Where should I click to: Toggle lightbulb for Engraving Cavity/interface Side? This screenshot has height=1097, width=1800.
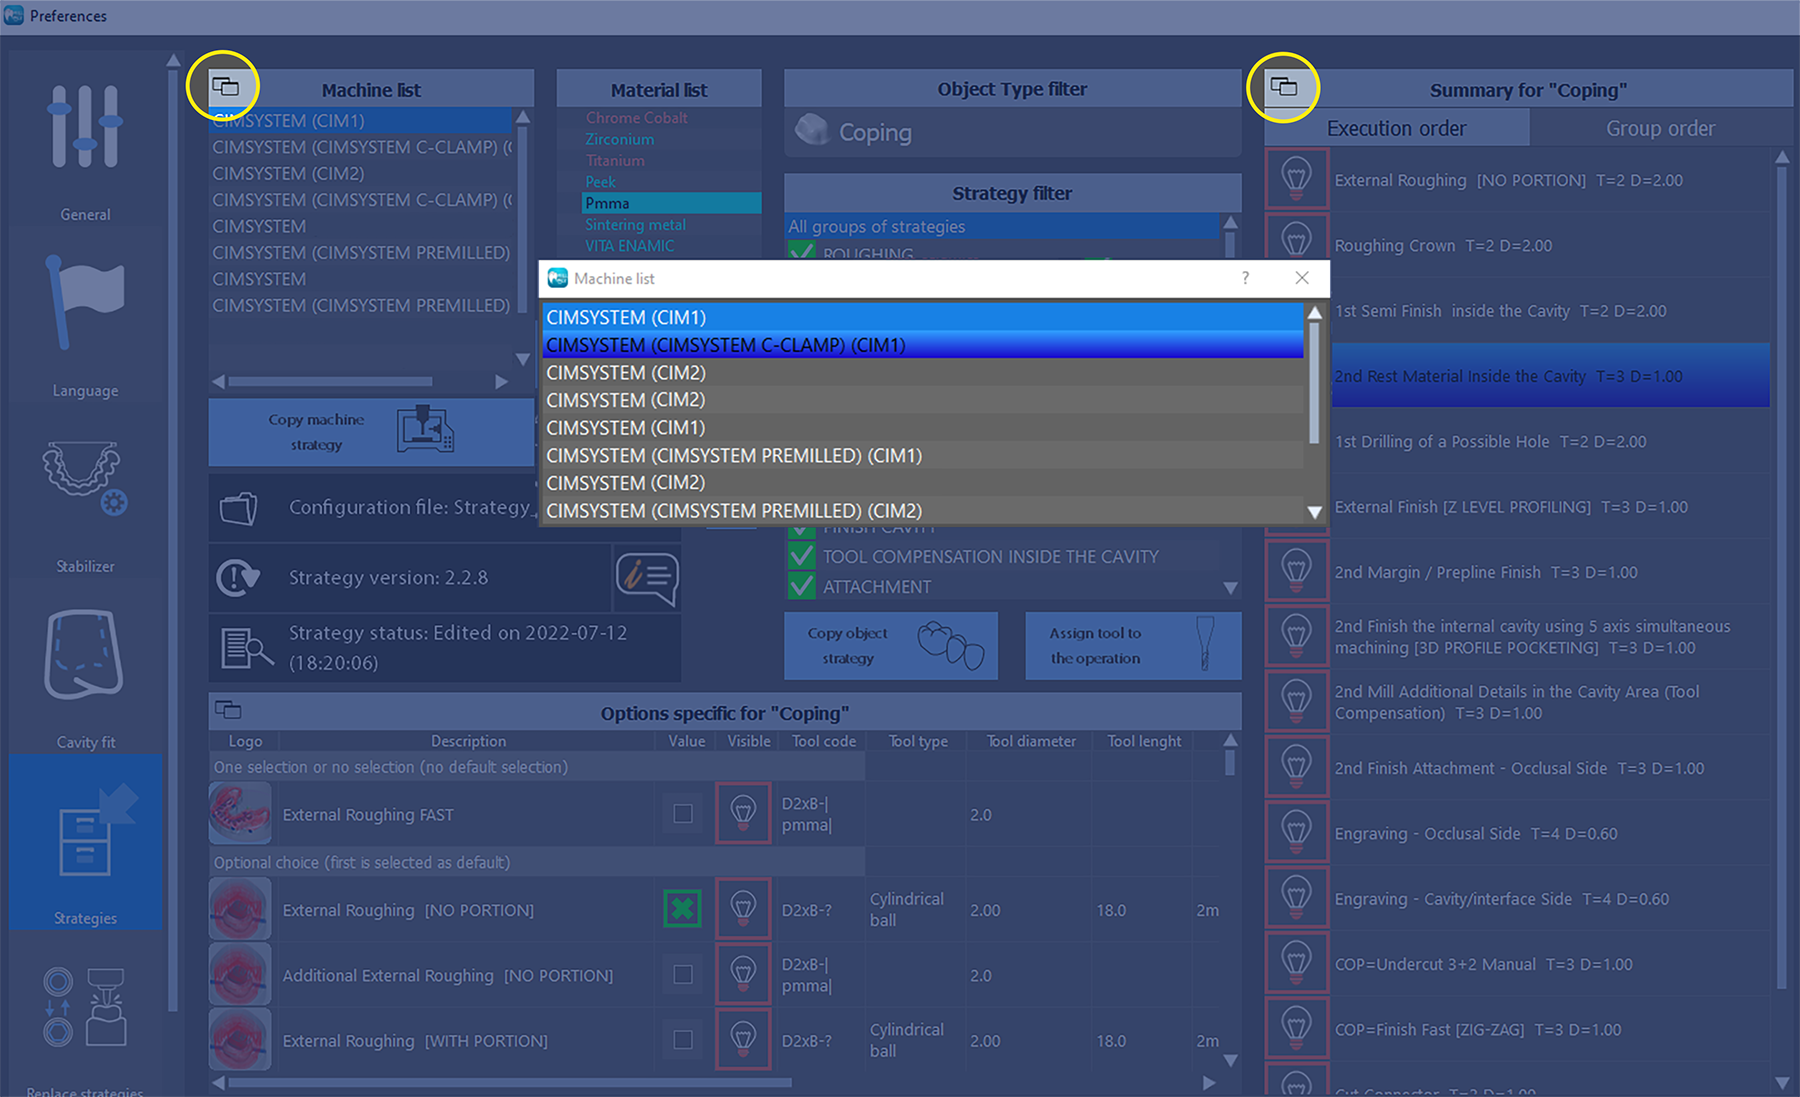click(x=1297, y=898)
